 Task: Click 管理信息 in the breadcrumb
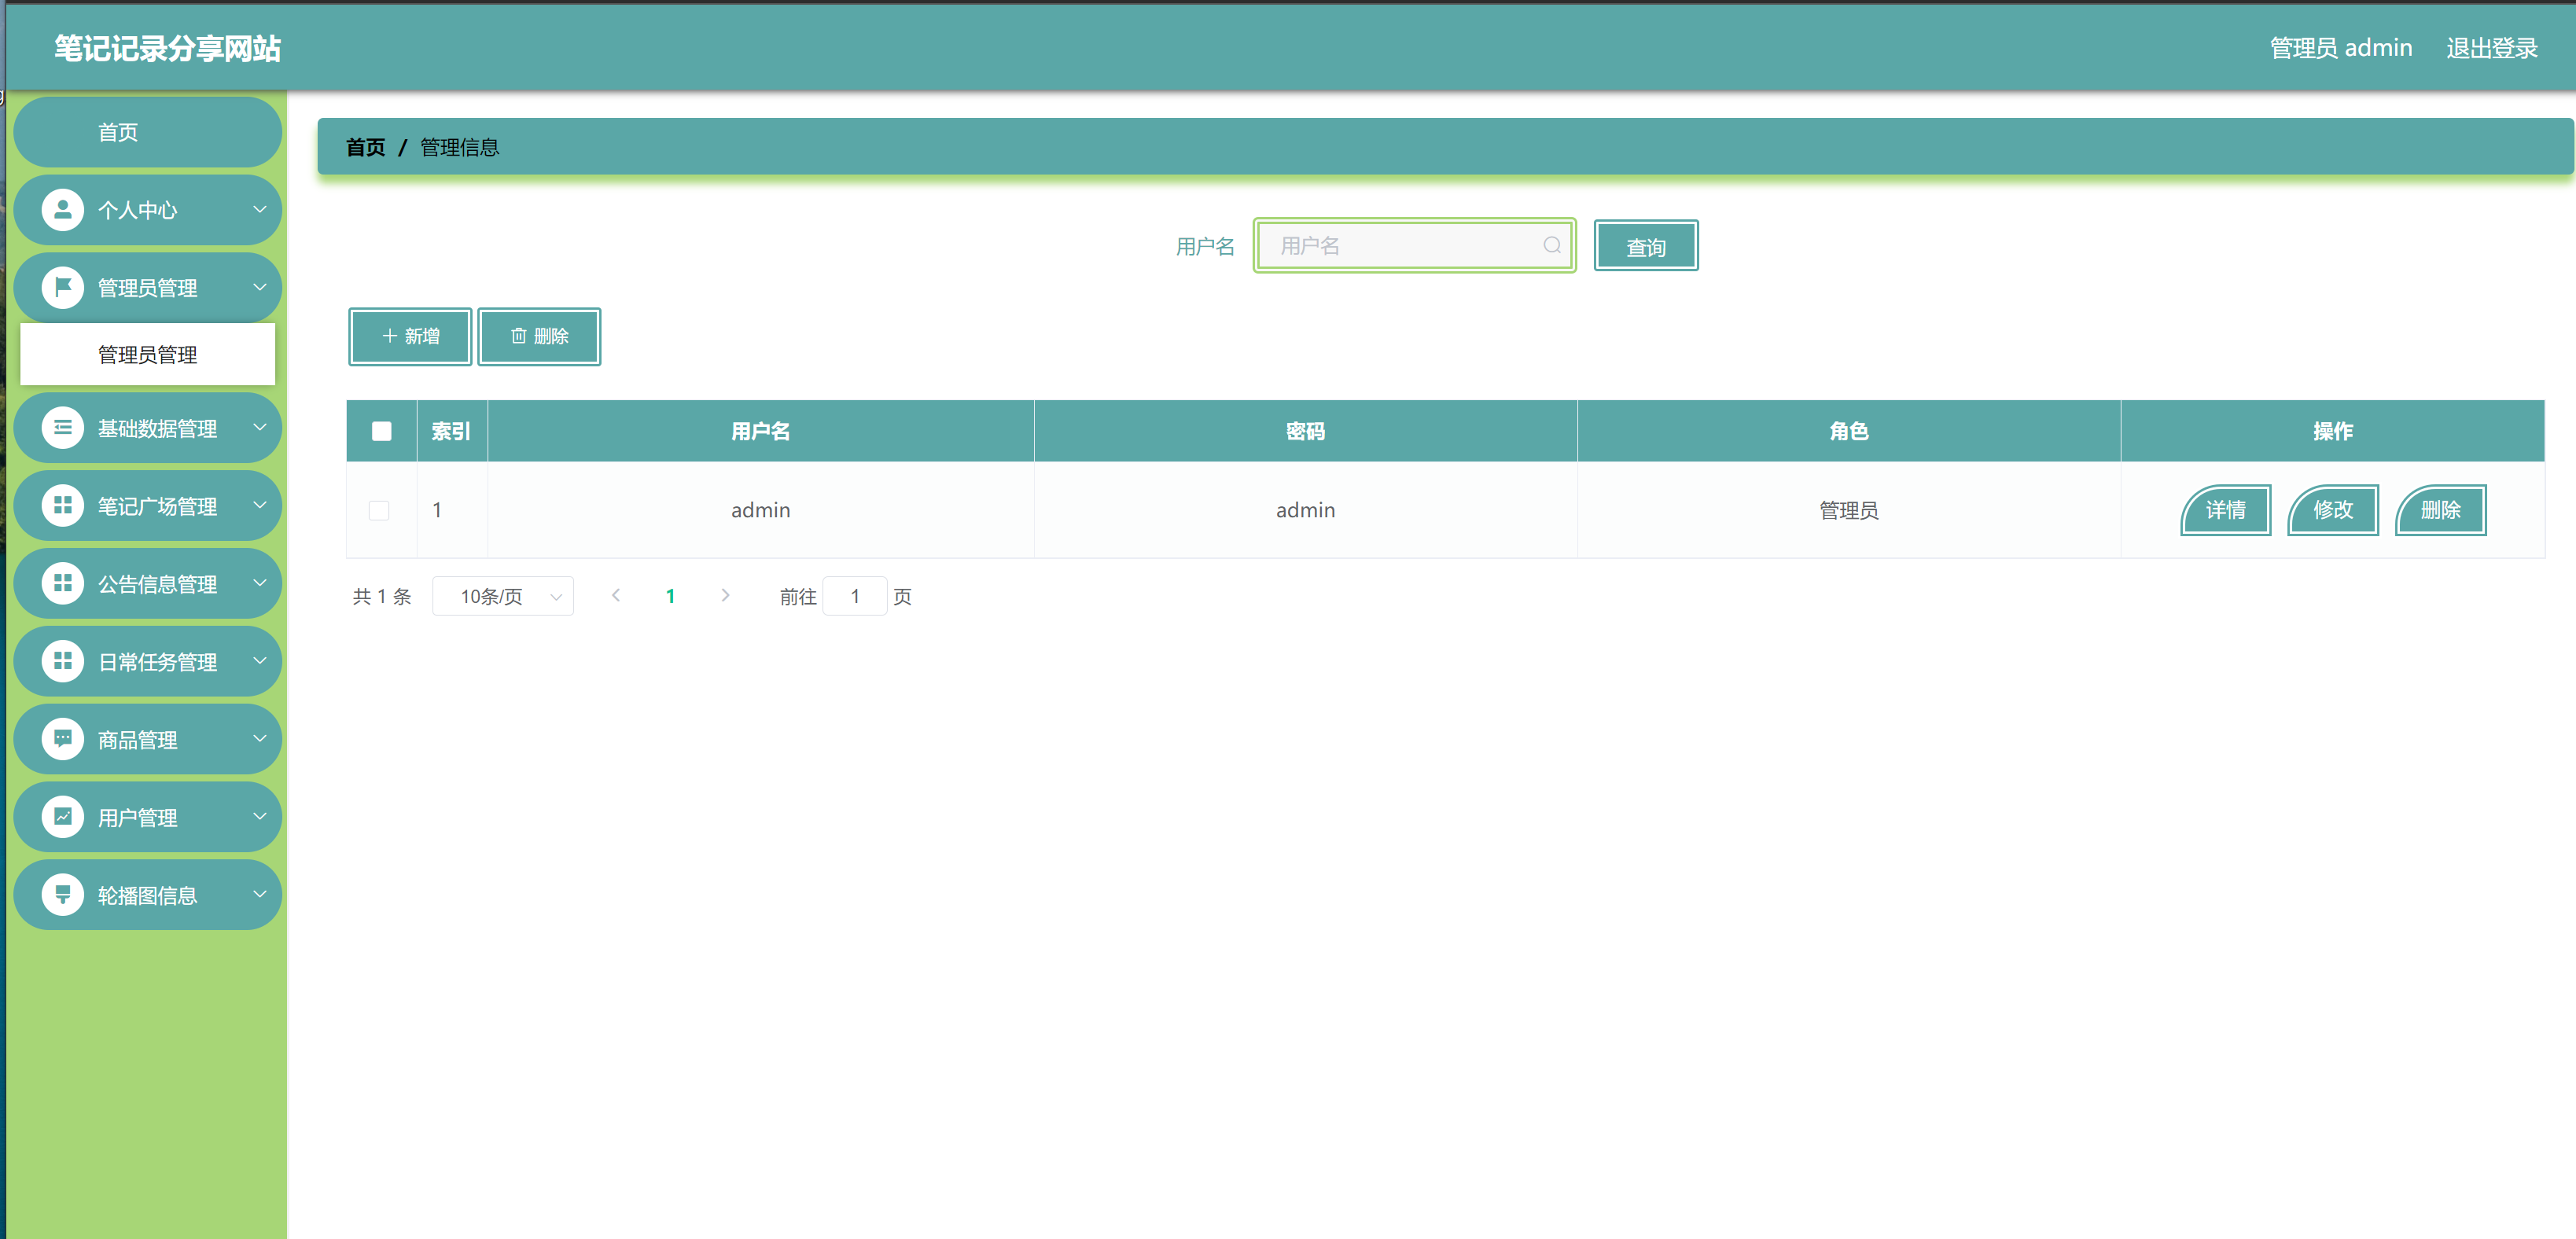[459, 147]
